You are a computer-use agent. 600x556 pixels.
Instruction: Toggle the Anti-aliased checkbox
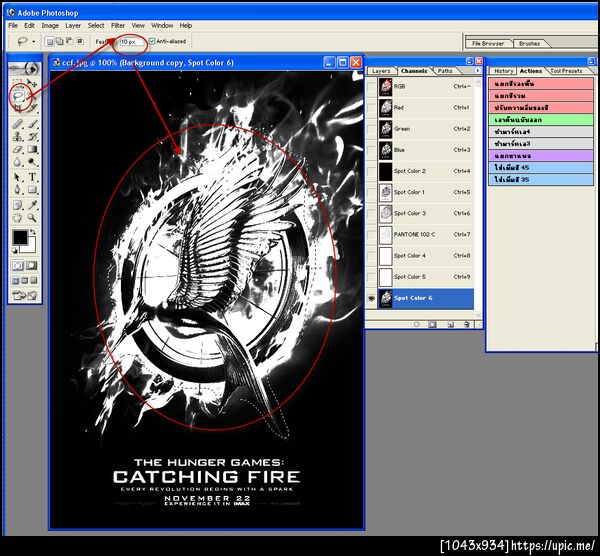tap(152, 41)
